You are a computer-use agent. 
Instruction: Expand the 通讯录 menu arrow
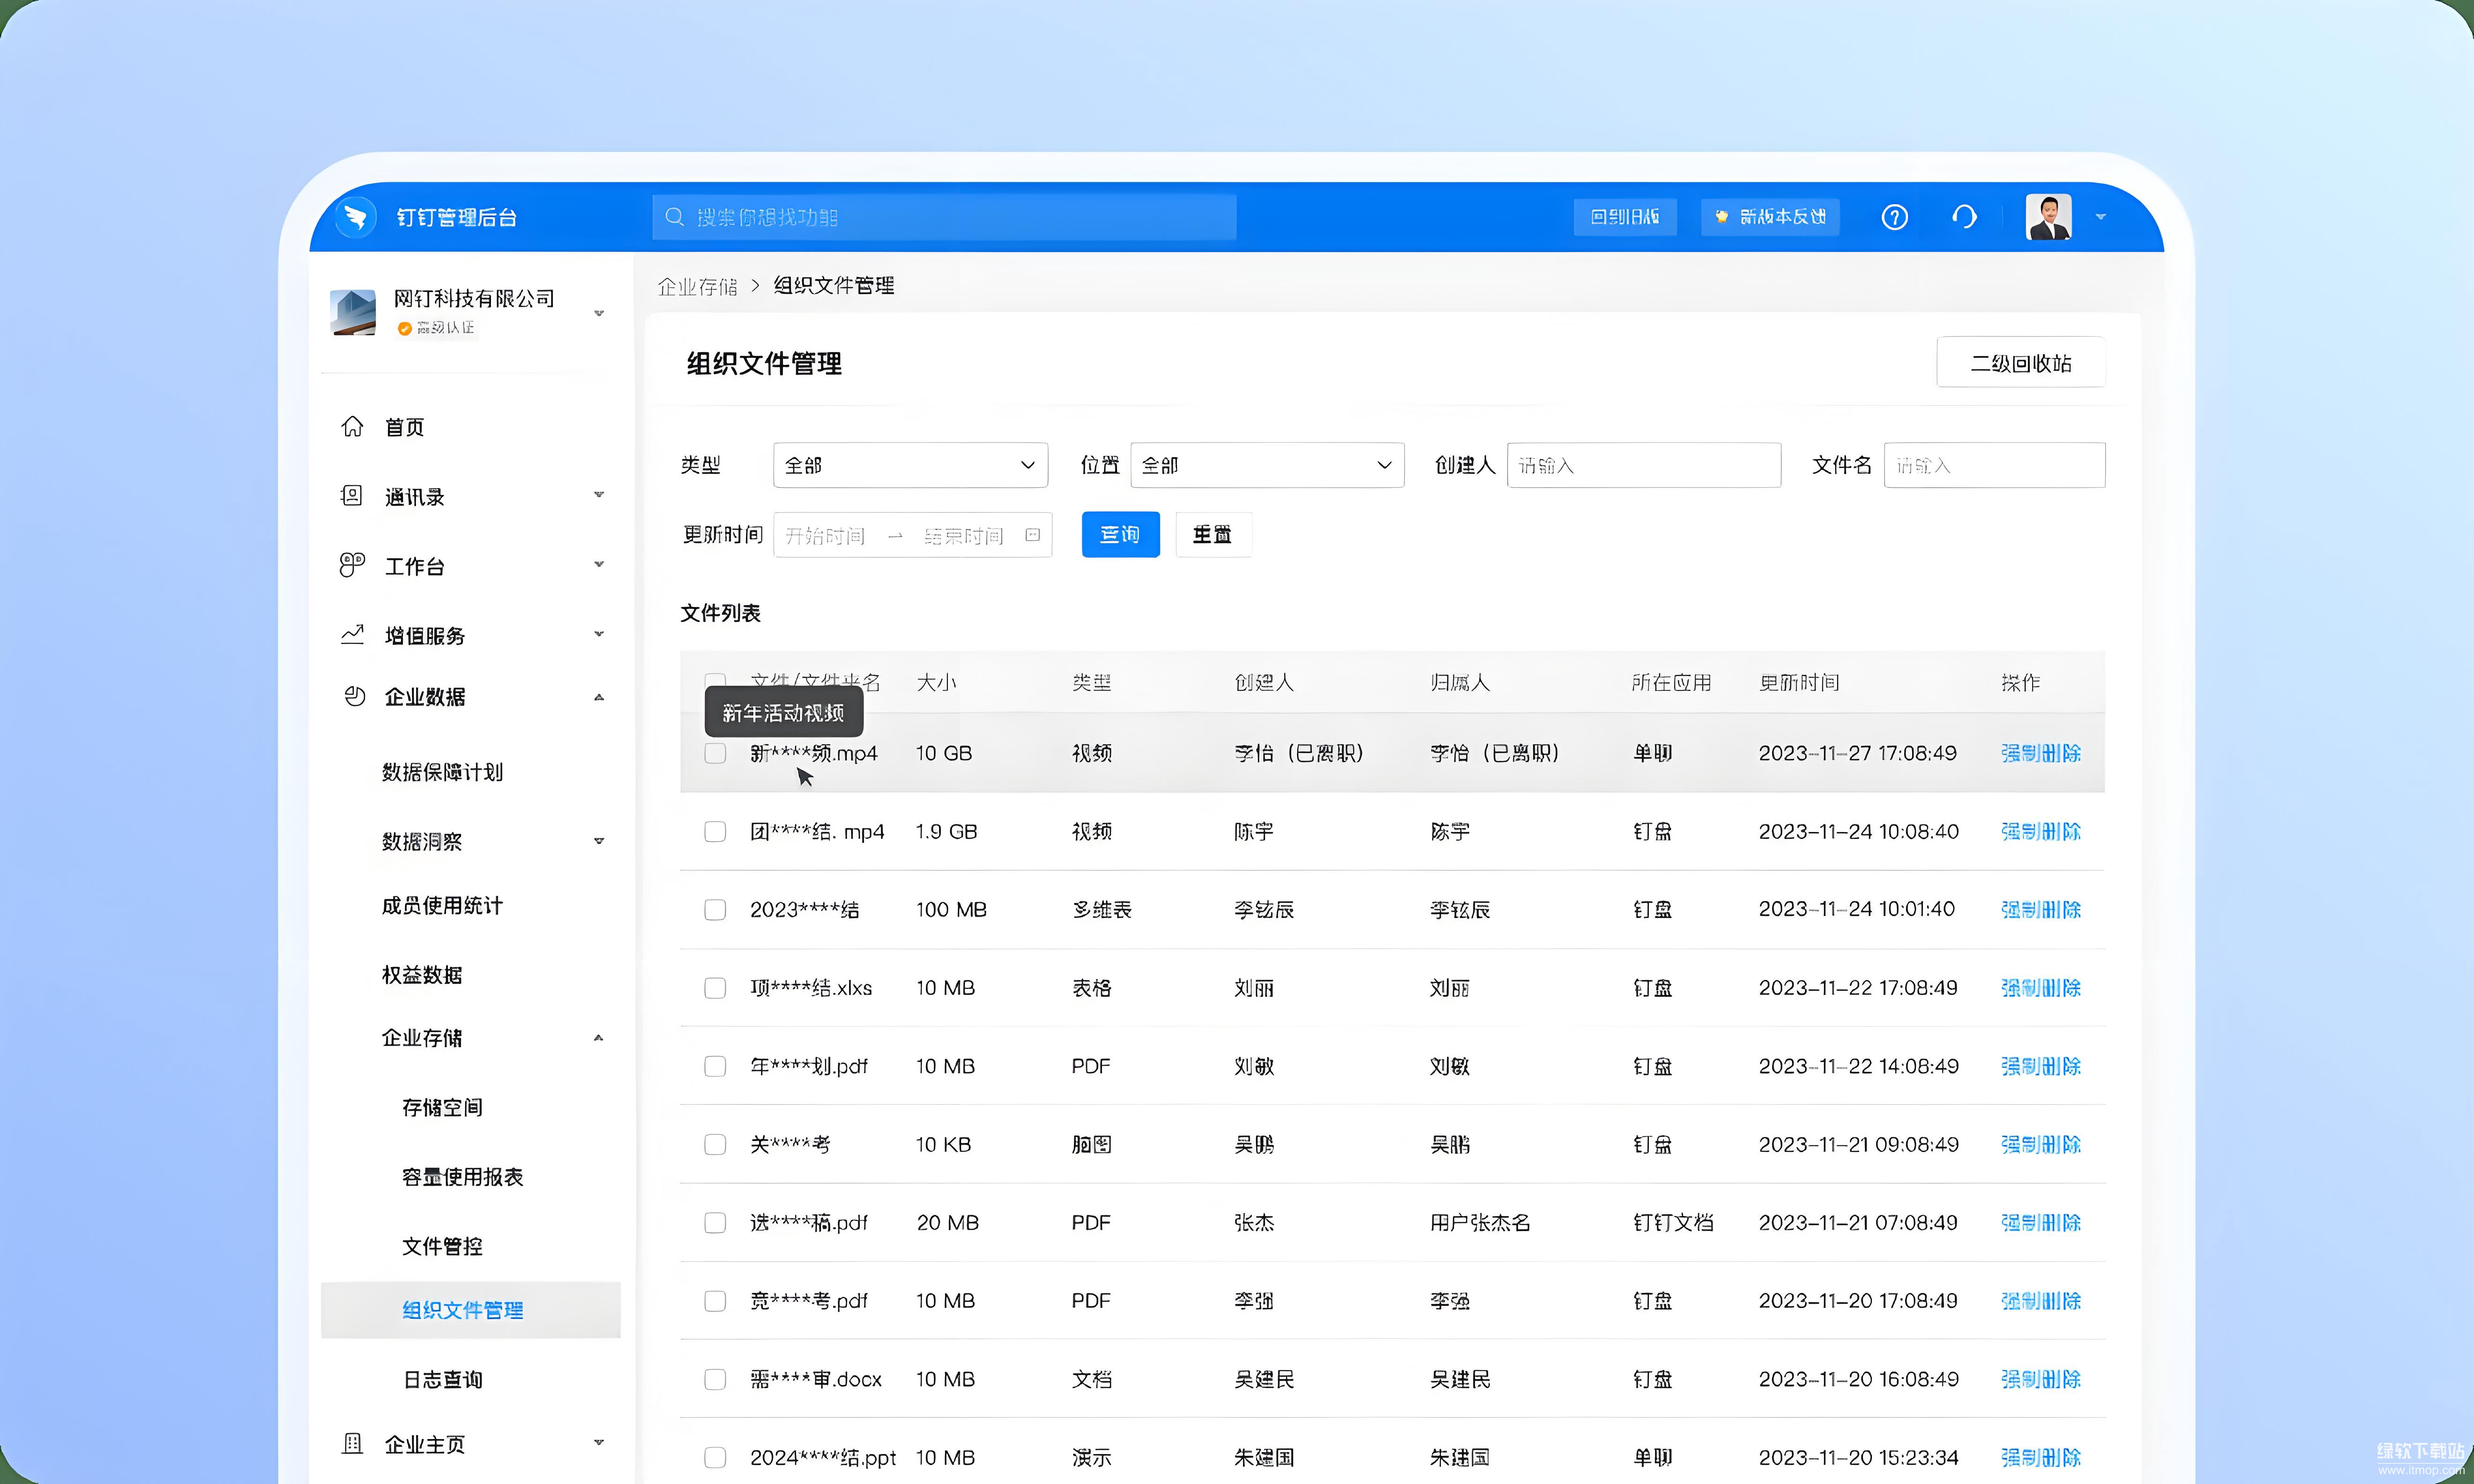[599, 495]
